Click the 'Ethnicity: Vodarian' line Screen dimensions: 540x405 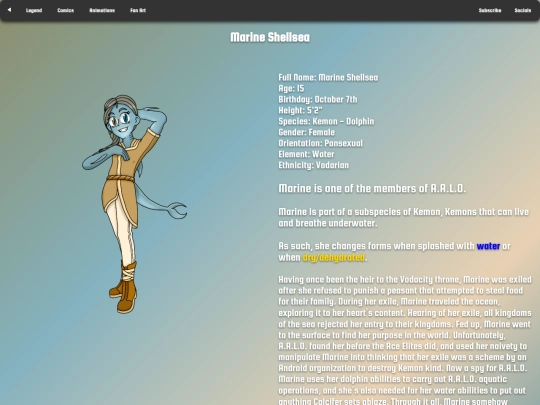313,165
